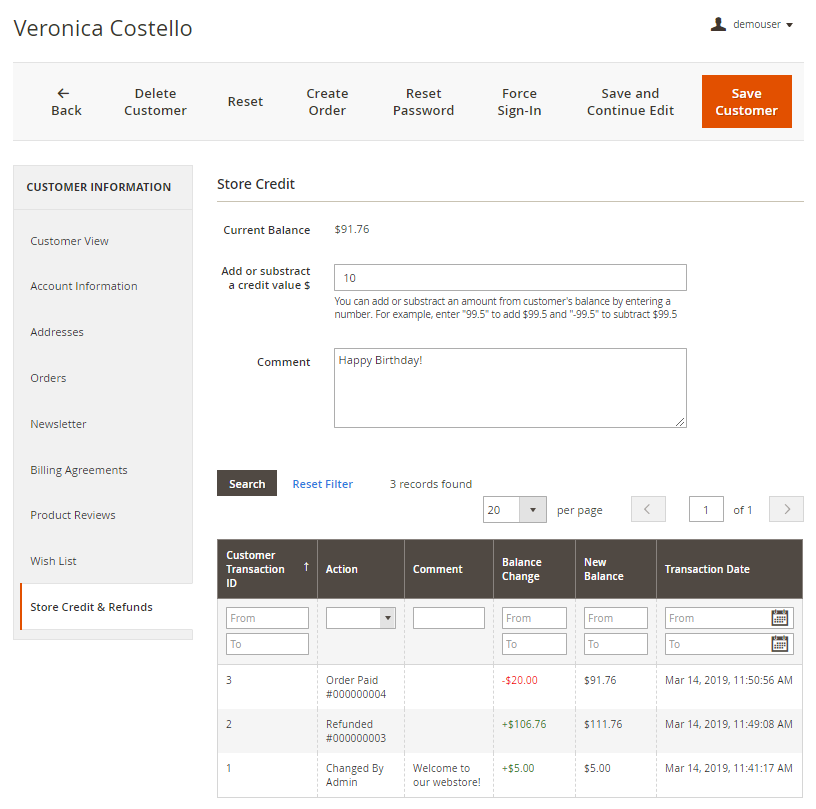Click the Balance Change From filter field

tap(534, 618)
